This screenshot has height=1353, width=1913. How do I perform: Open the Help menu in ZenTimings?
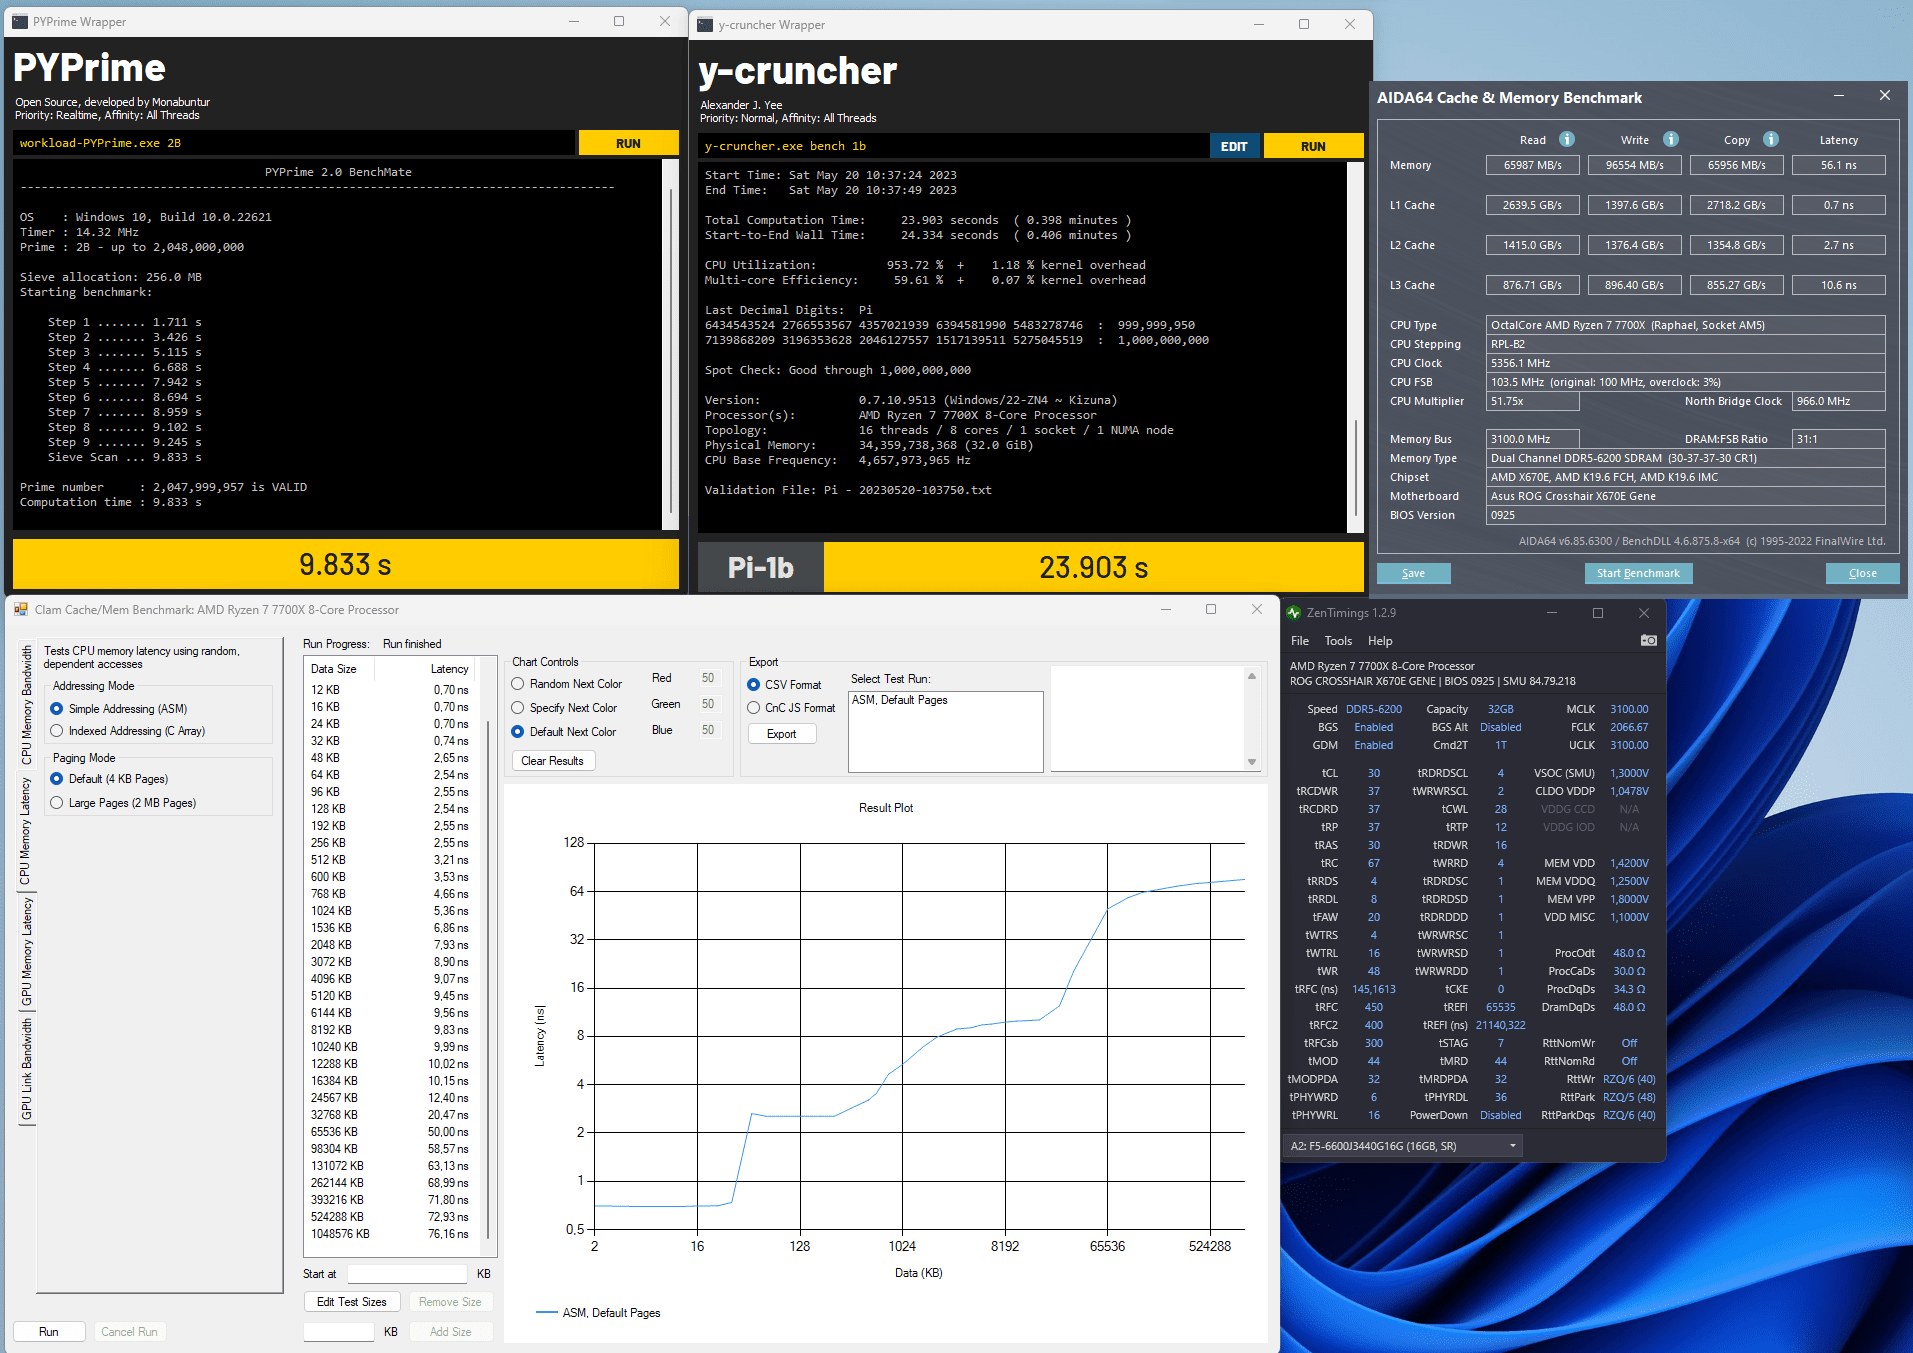pos(1380,641)
